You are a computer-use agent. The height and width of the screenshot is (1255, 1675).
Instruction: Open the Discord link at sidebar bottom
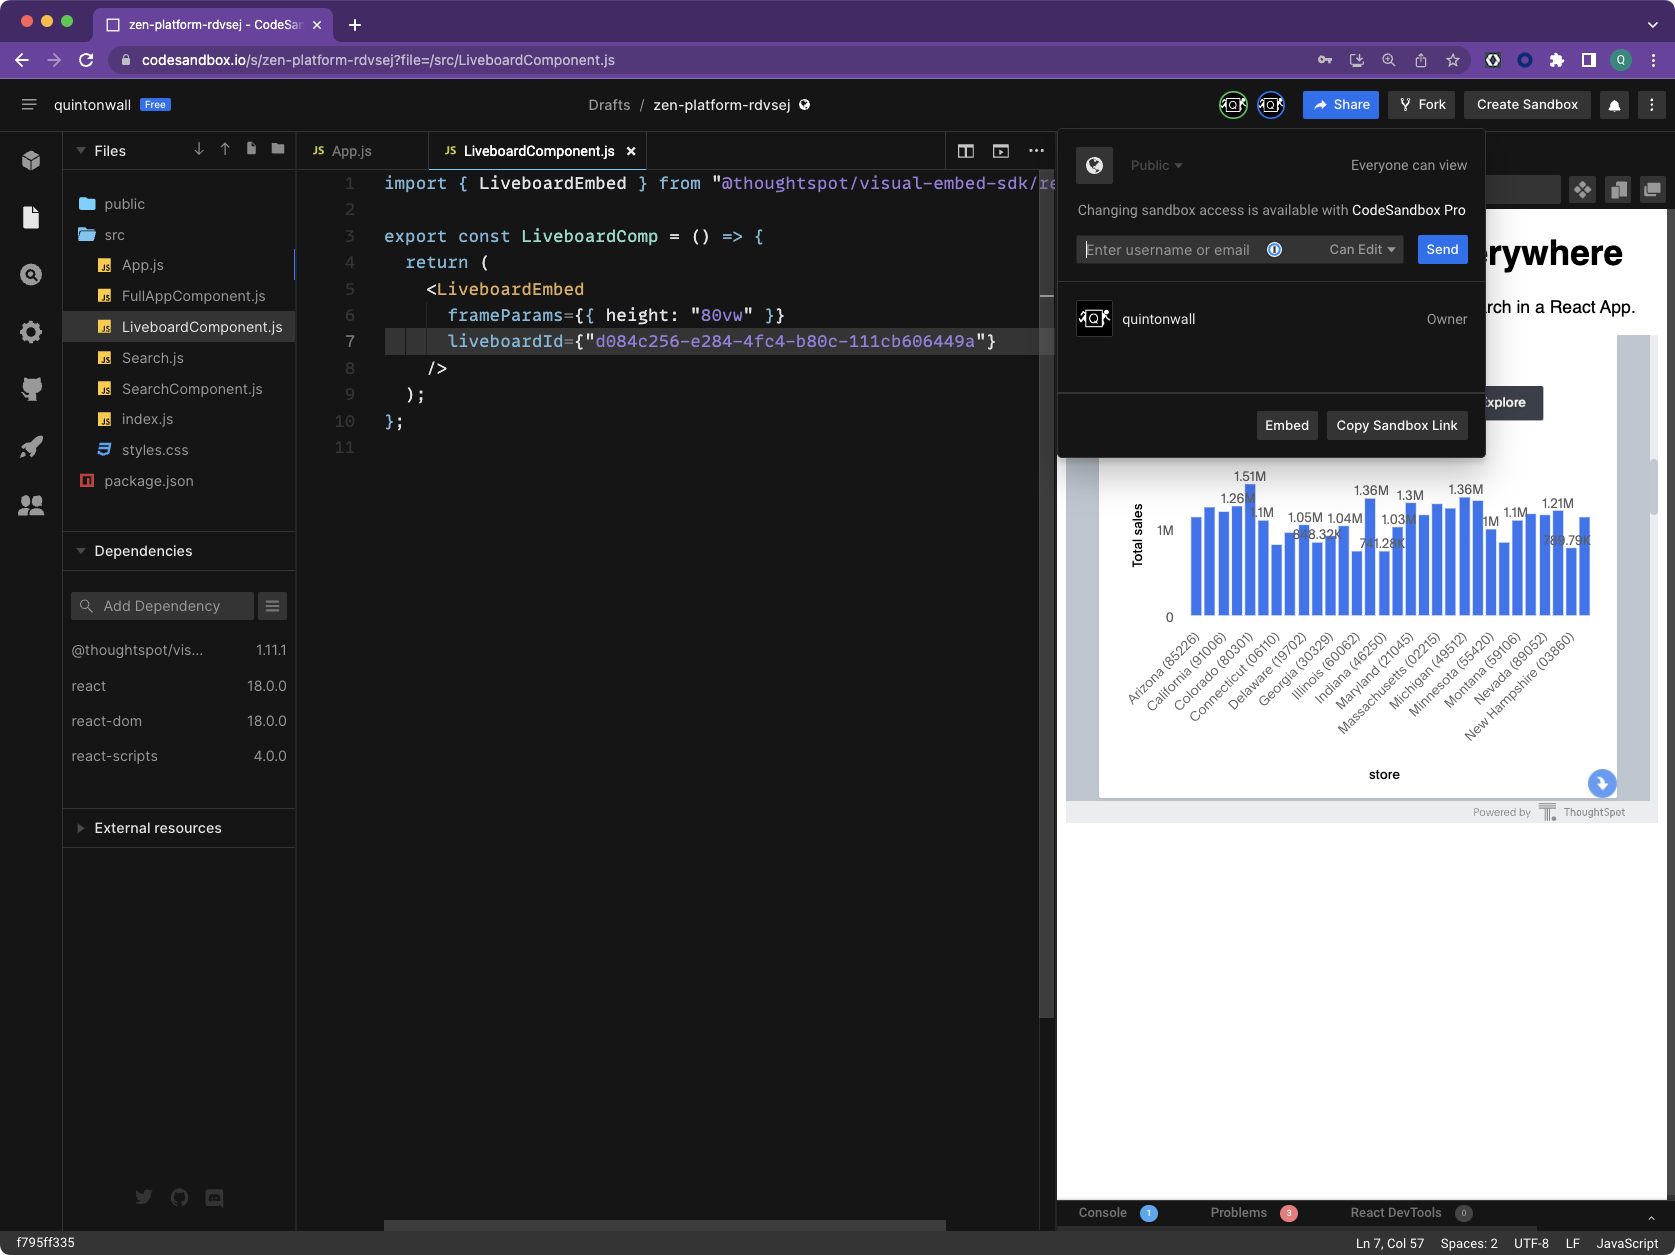click(x=214, y=1197)
